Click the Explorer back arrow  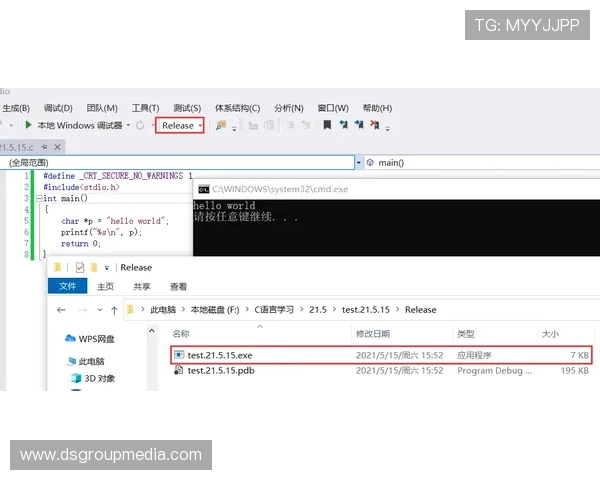click(61, 310)
